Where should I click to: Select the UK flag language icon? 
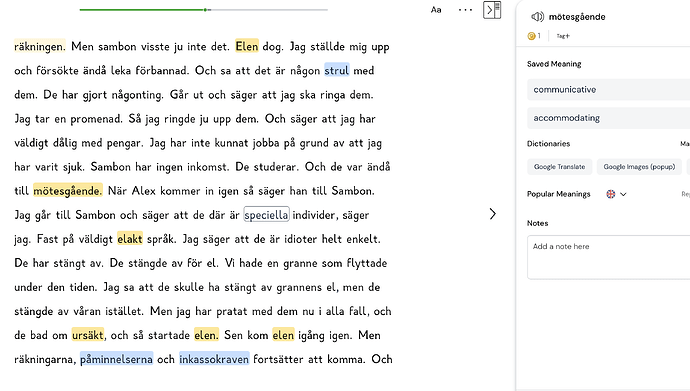point(611,194)
